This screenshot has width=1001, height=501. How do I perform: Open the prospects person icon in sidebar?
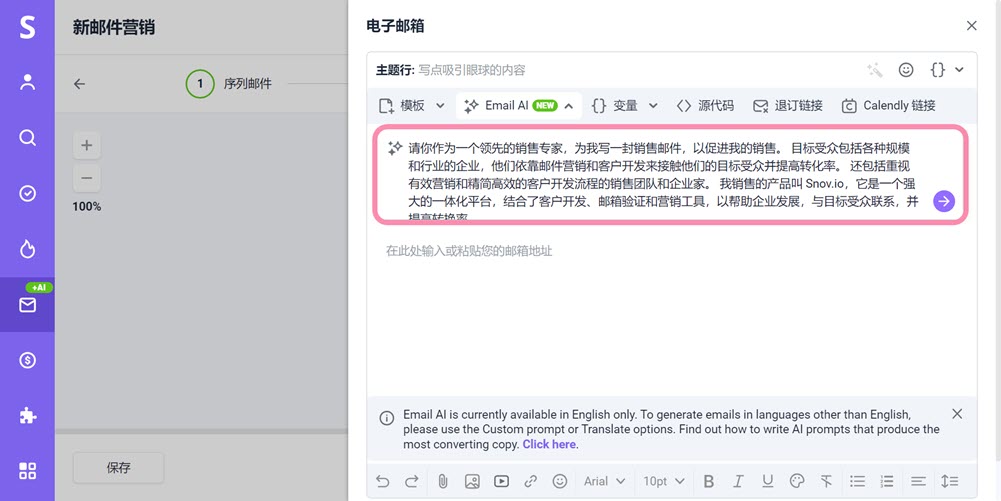click(x=27, y=82)
